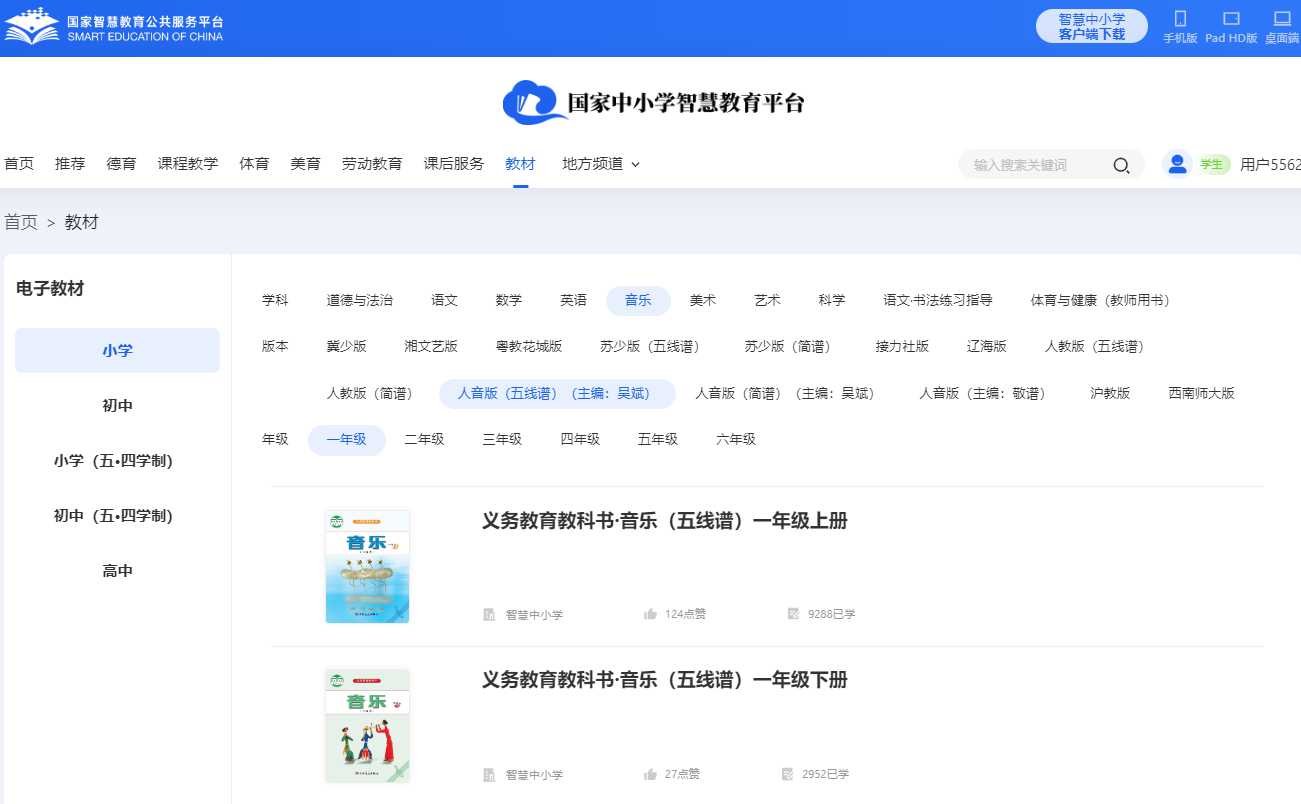1301x804 pixels.
Task: Choose the 西南师大版 edition
Action: tap(1202, 393)
